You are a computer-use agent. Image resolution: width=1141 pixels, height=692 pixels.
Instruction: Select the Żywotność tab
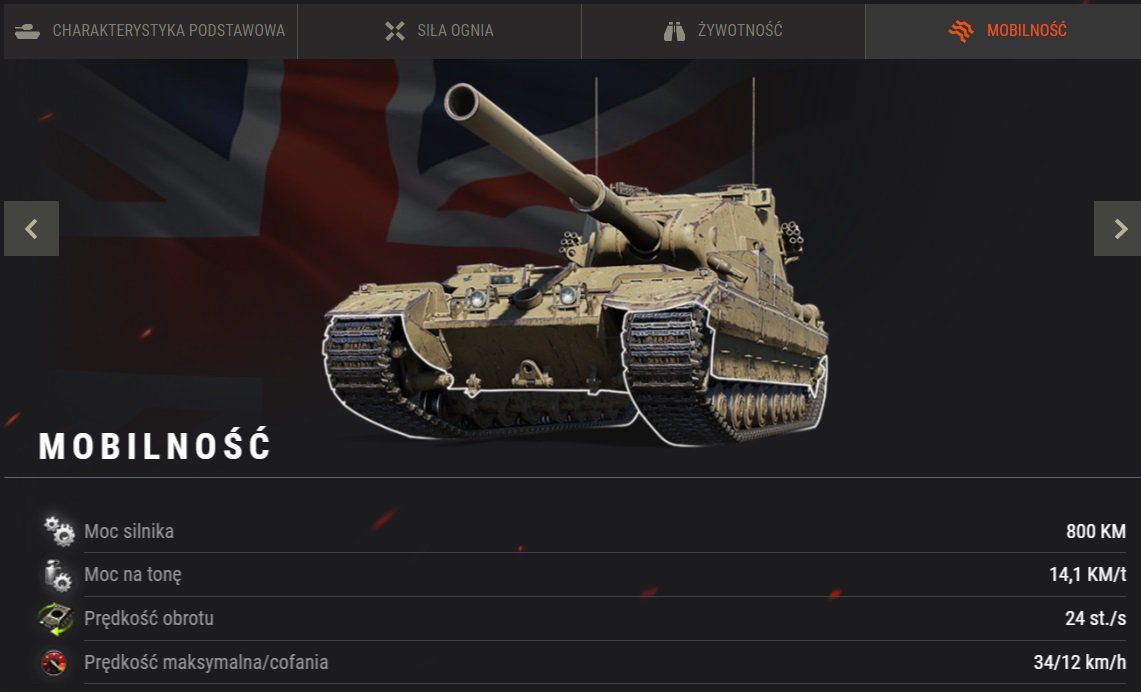[723, 31]
